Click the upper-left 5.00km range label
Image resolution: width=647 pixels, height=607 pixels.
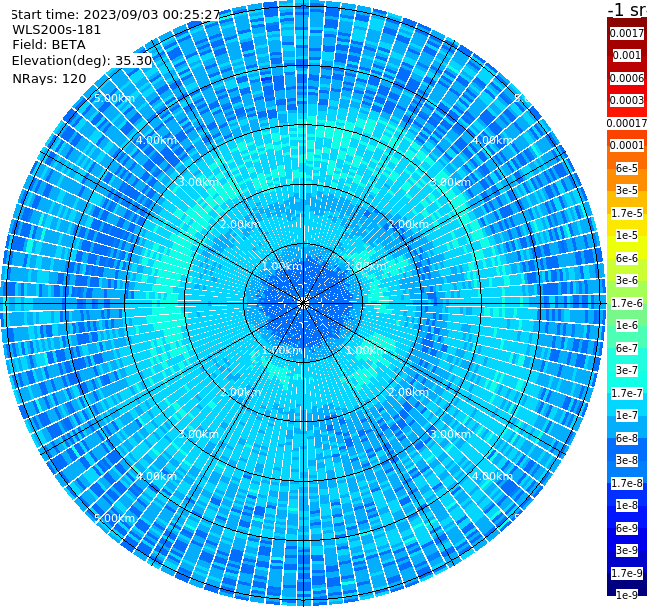114,98
